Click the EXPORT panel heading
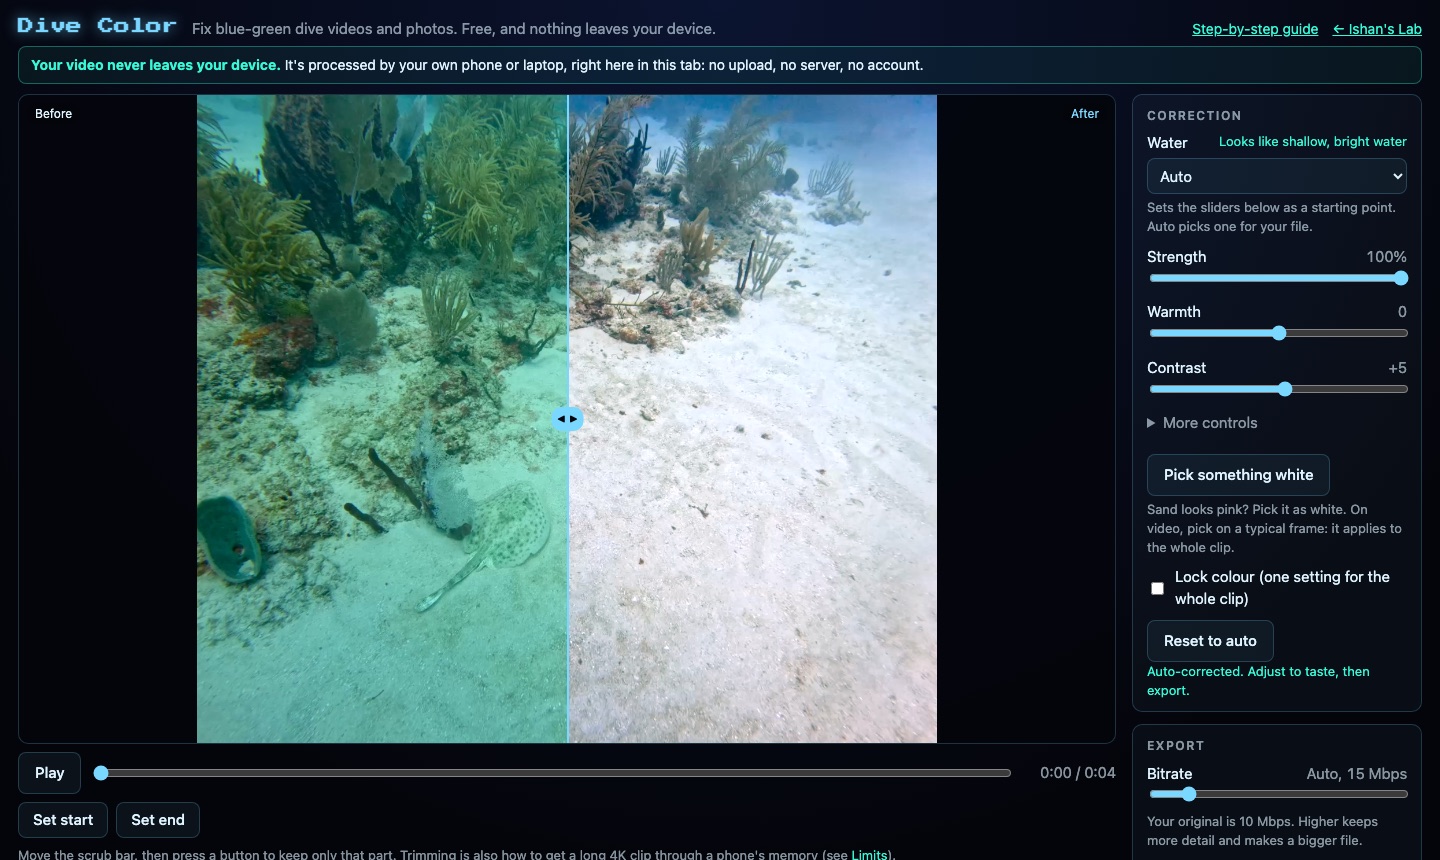This screenshot has height=860, width=1440. click(1175, 746)
